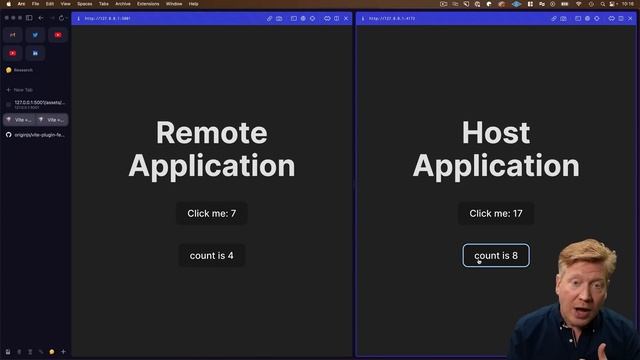The height and width of the screenshot is (360, 640).
Task: Open the LinkedIn pinned favorite tile
Action: point(35,53)
